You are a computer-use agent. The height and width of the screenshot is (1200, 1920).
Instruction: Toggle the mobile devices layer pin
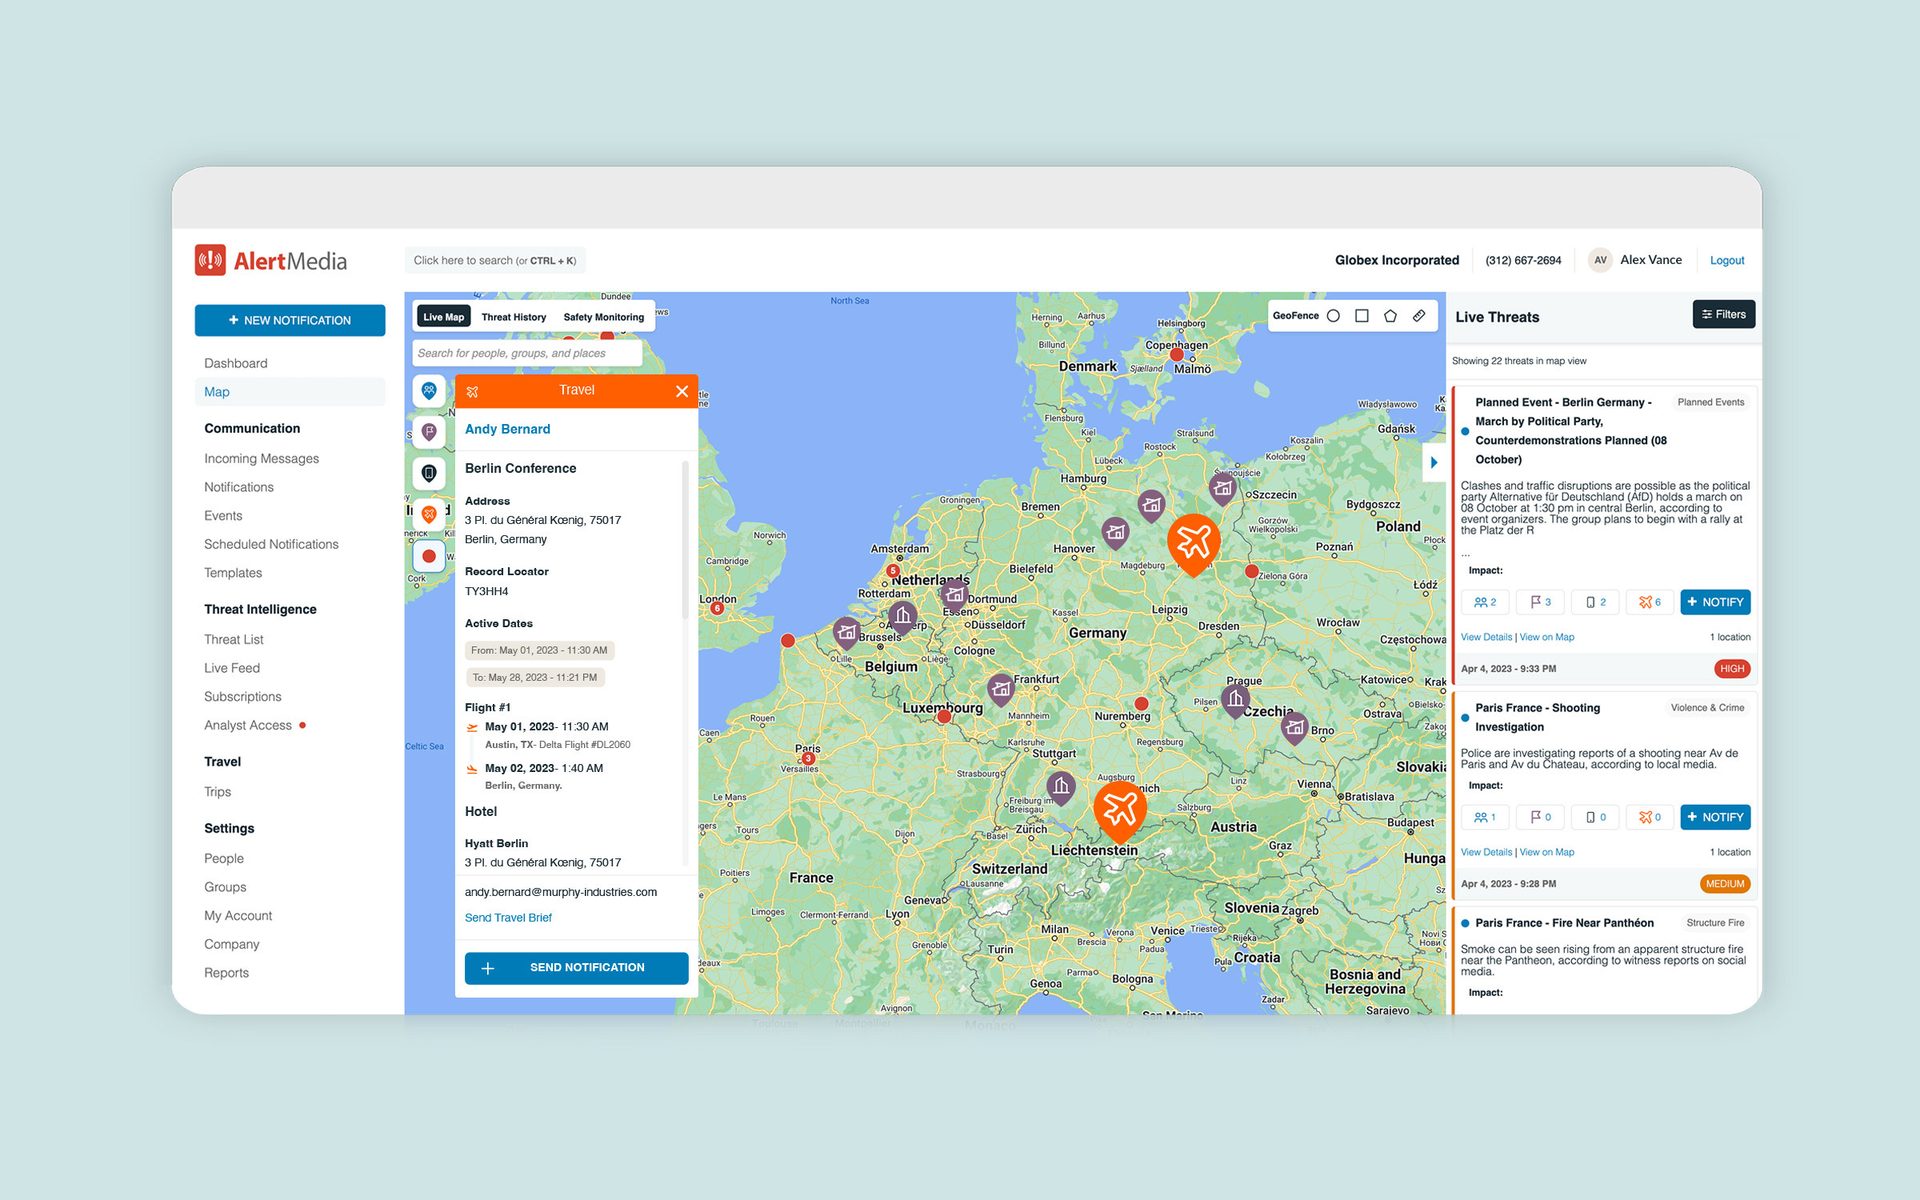point(429,473)
